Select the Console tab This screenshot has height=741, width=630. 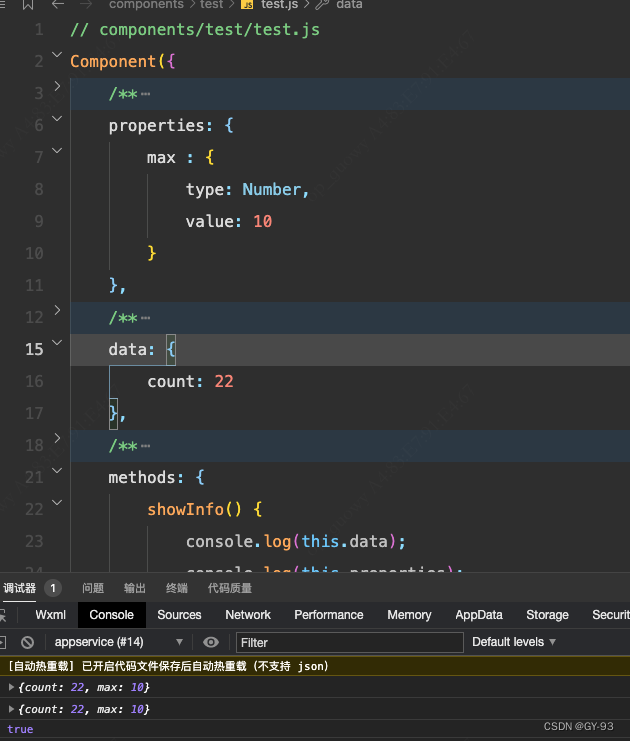click(x=112, y=615)
